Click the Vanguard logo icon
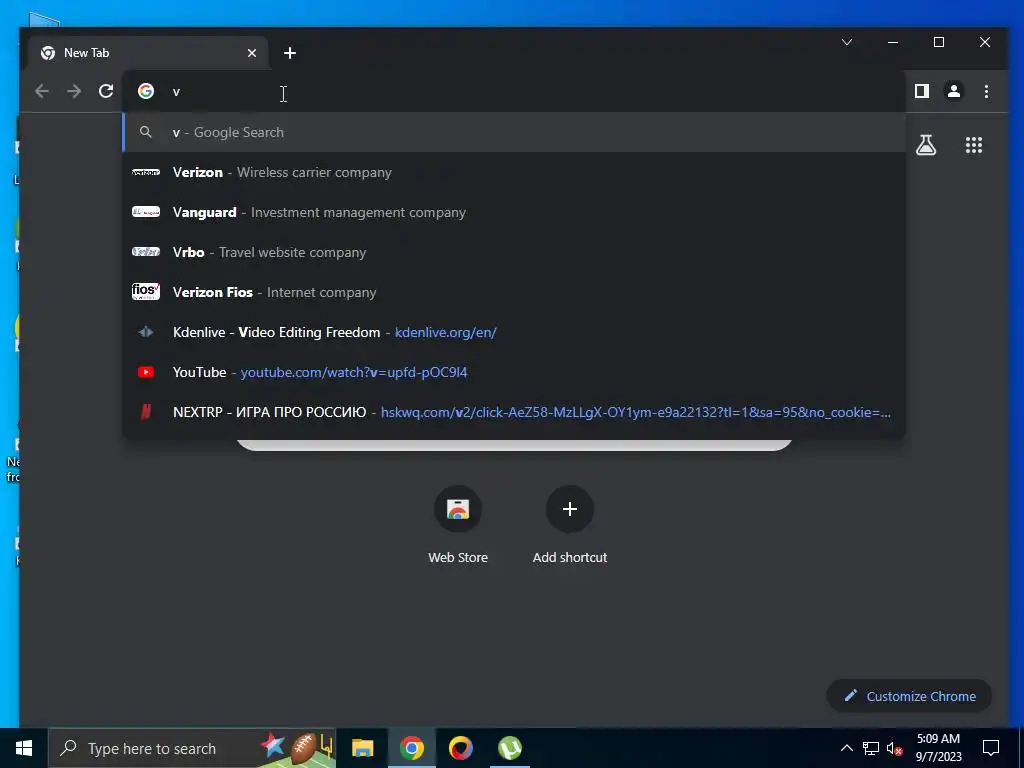 (x=146, y=212)
